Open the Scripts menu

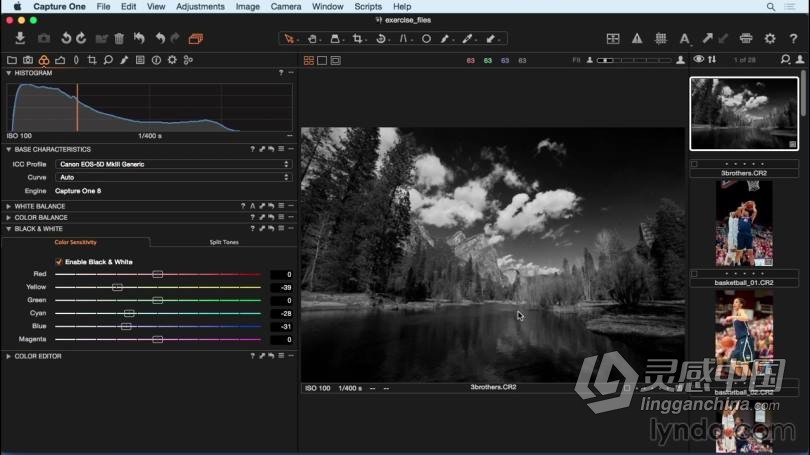point(368,7)
